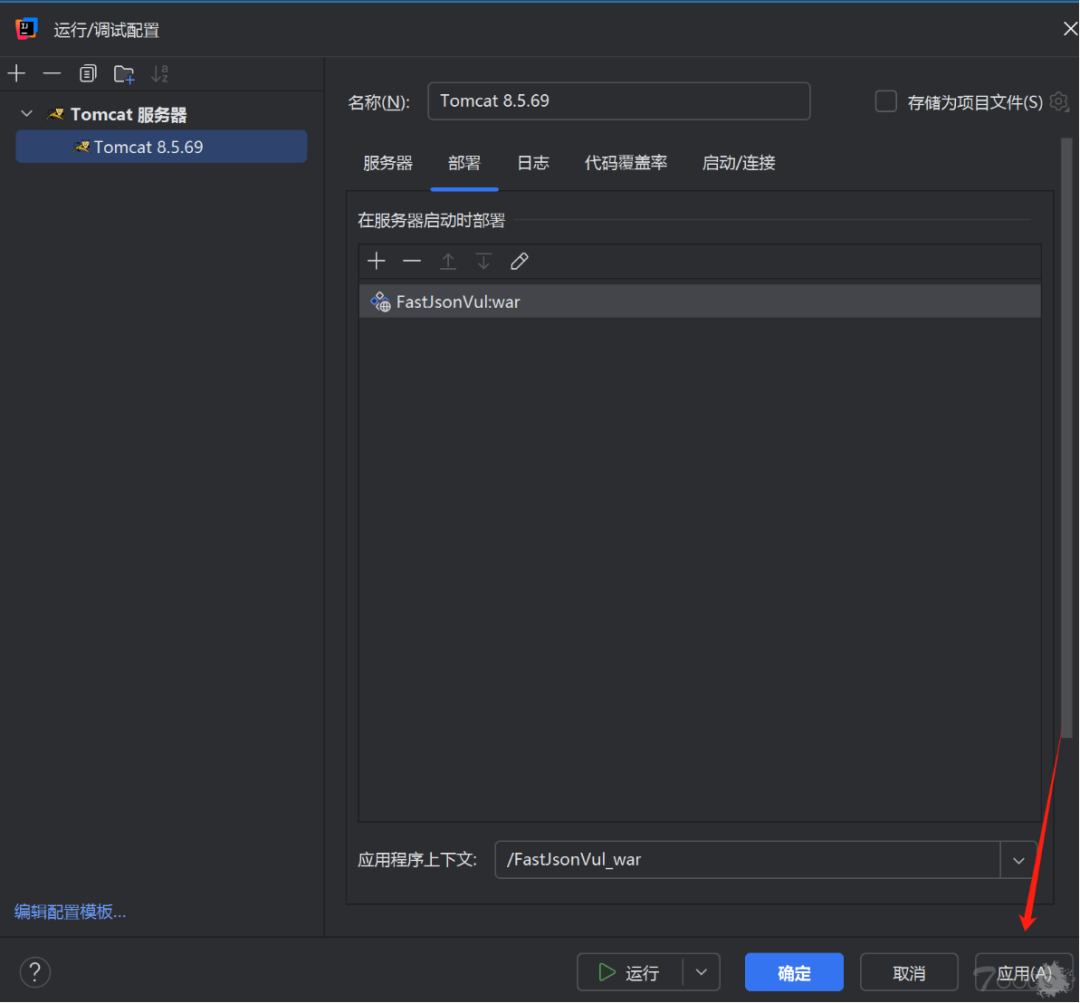Apply changes with 应用(A) button
The height and width of the screenshot is (1003, 1080).
point(1024,973)
